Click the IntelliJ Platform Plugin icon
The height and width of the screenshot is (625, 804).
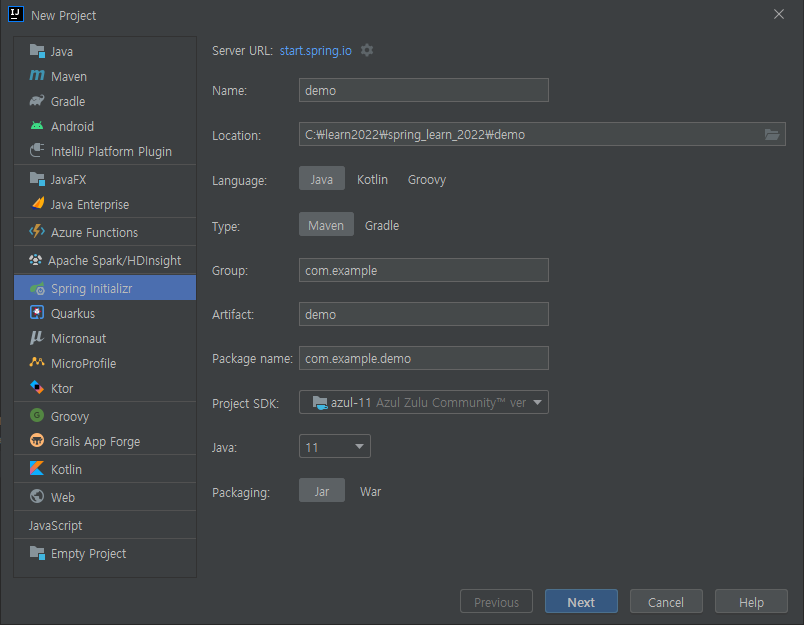37,151
